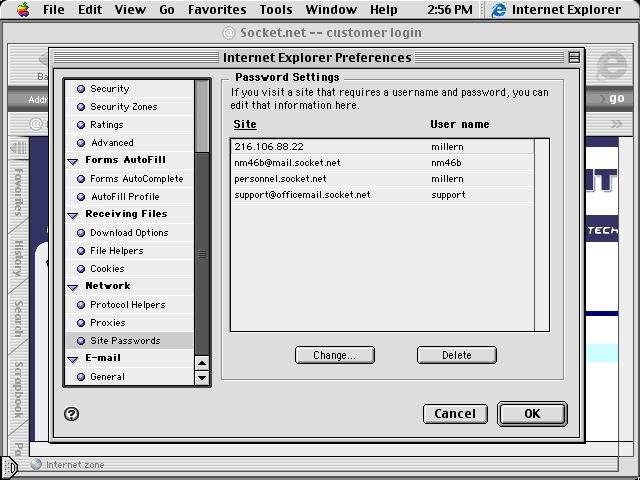Select the 216.106.88.22 password entry

tap(382, 147)
